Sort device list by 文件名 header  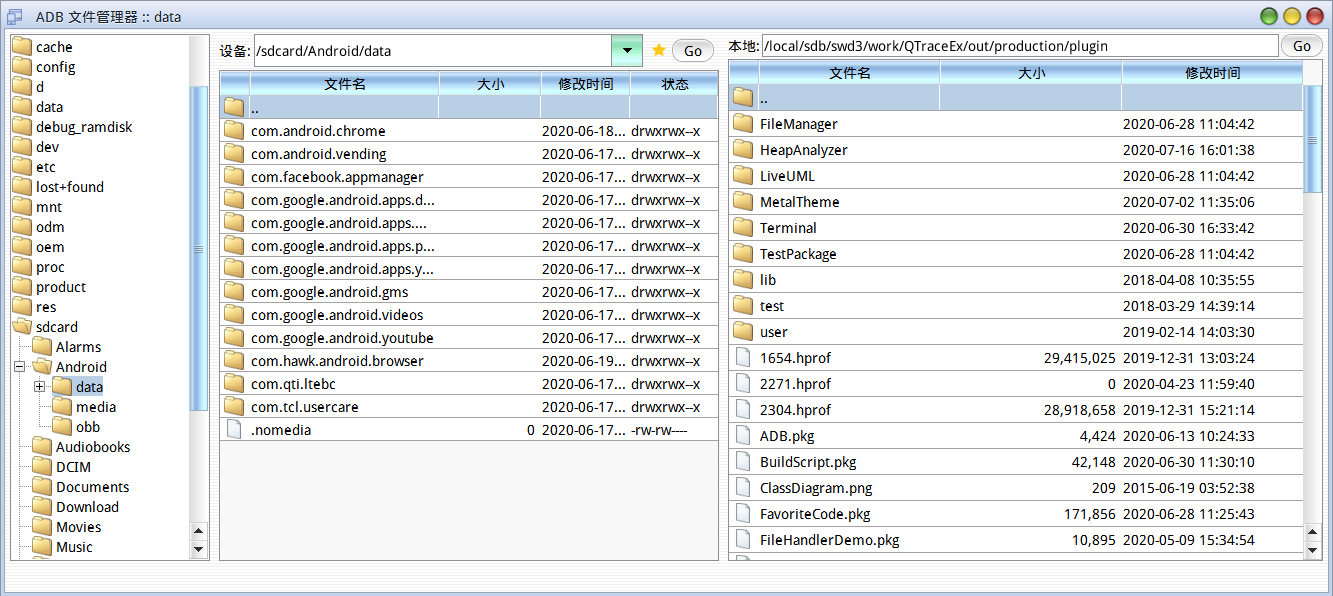[345, 84]
